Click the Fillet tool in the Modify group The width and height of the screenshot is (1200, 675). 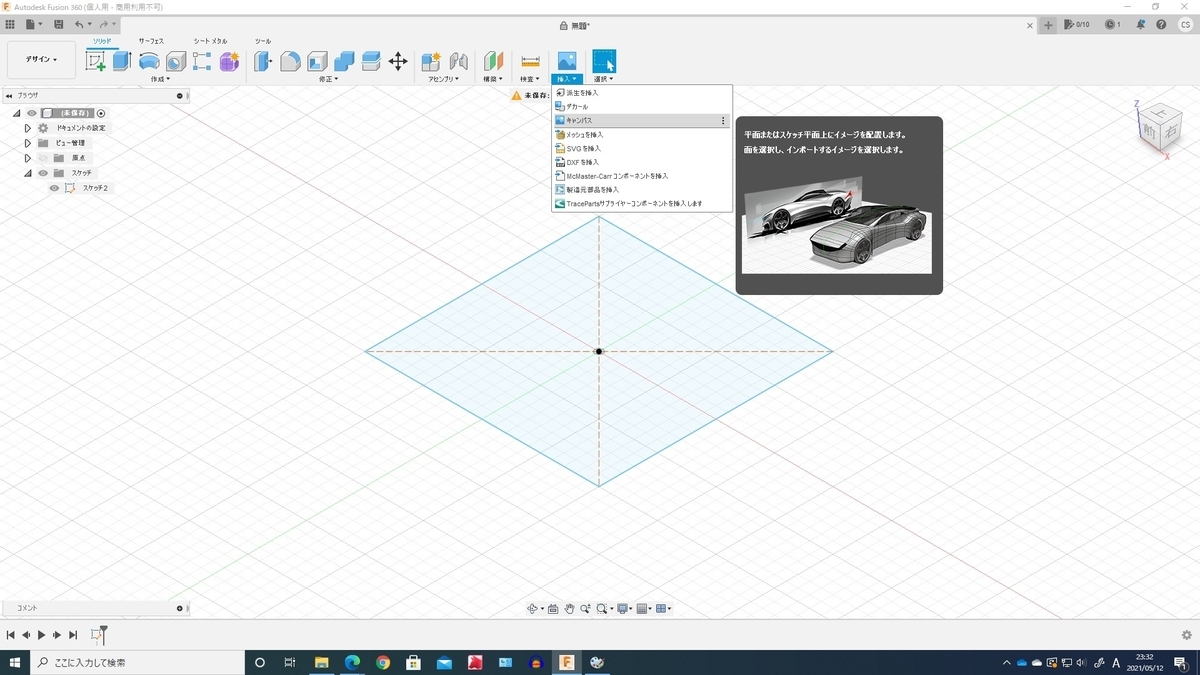290,61
